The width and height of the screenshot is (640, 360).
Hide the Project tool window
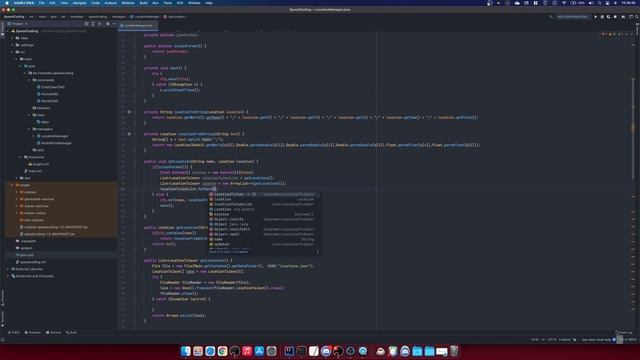coord(114,24)
